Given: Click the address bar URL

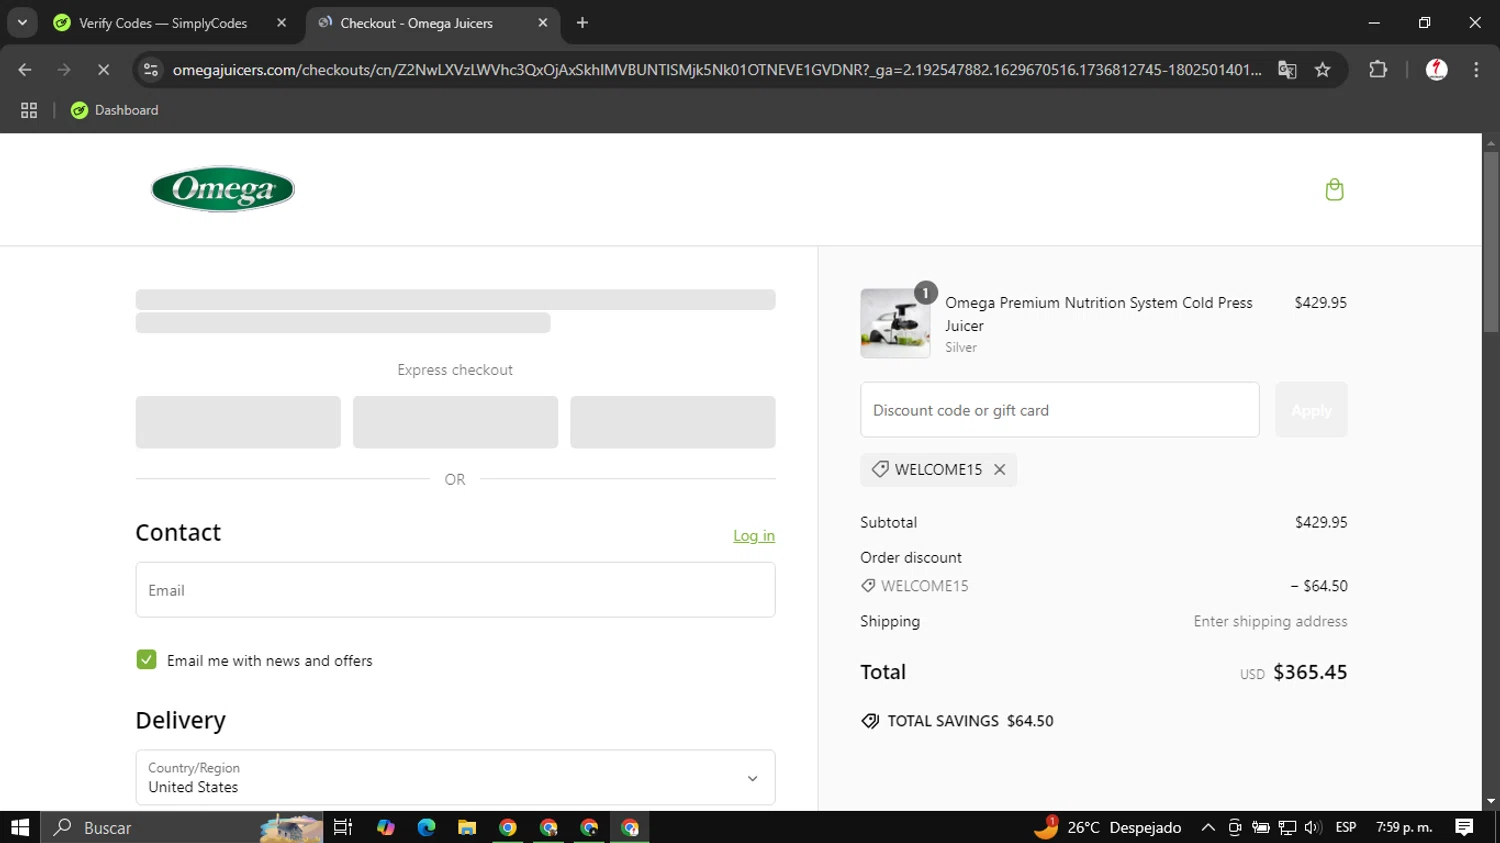Looking at the screenshot, I should coord(716,70).
